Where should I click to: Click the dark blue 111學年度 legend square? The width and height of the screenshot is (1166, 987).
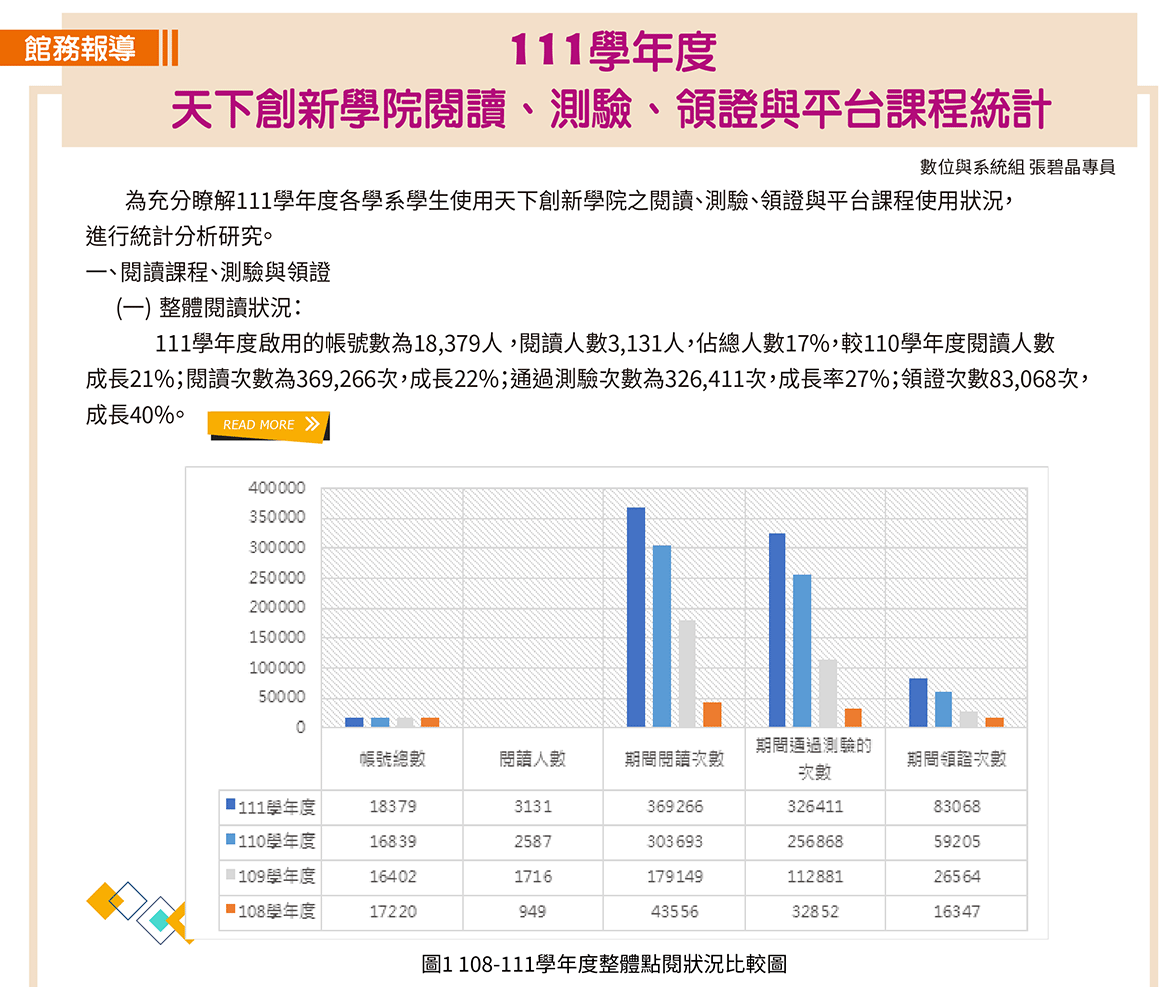tap(231, 804)
